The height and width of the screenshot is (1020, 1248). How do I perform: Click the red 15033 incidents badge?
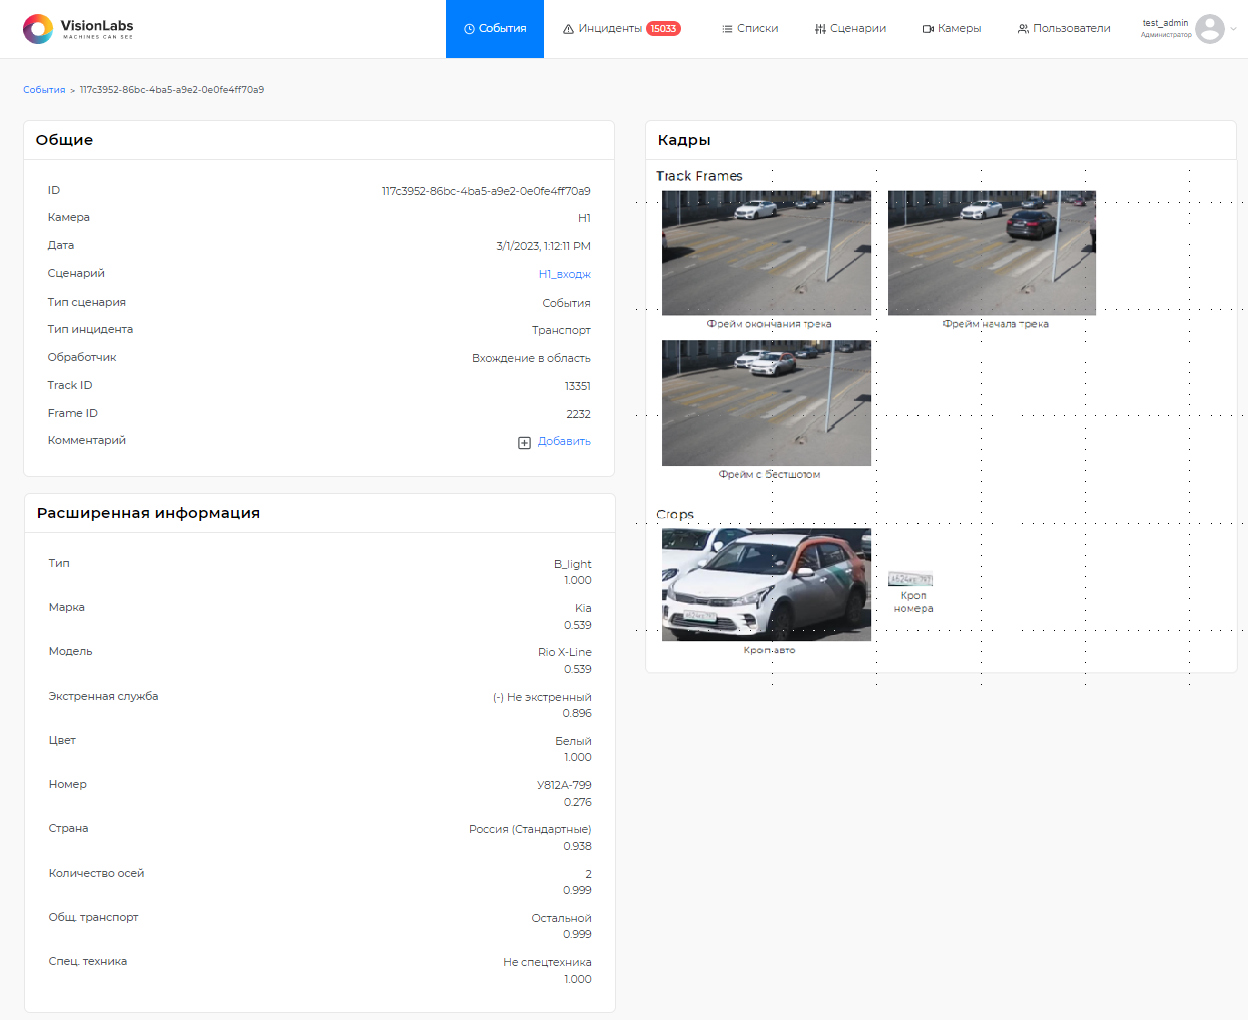[x=663, y=29]
